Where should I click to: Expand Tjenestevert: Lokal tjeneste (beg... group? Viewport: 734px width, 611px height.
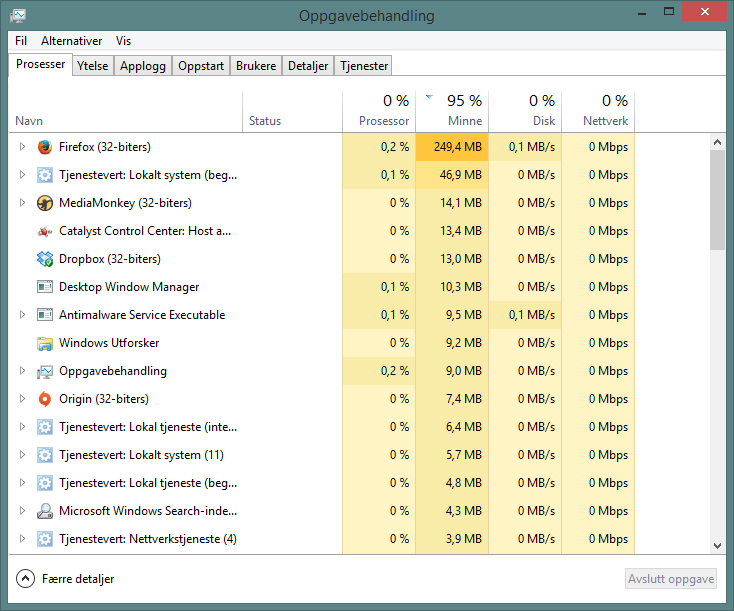coord(22,483)
